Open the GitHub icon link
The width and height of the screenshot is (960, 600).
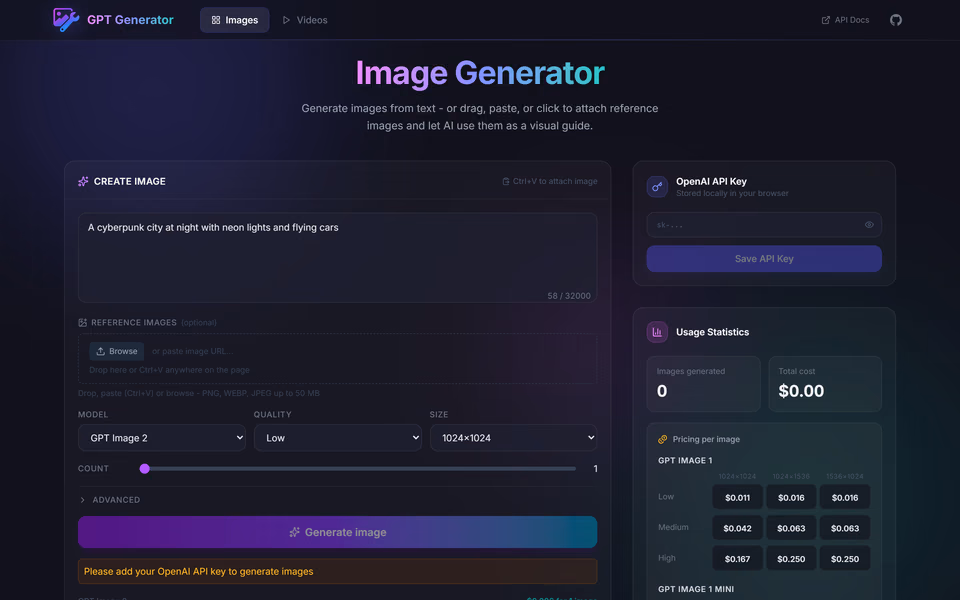click(x=896, y=20)
